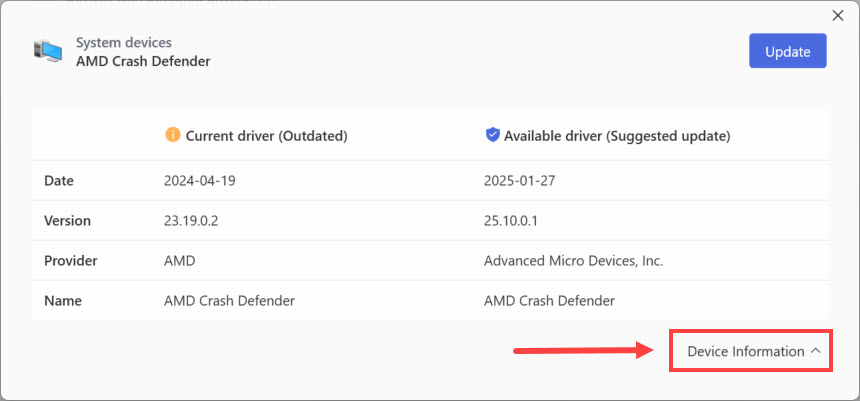Click the AMD Crash Defender dialog title
Viewport: 860px width, 401px height.
click(143, 61)
